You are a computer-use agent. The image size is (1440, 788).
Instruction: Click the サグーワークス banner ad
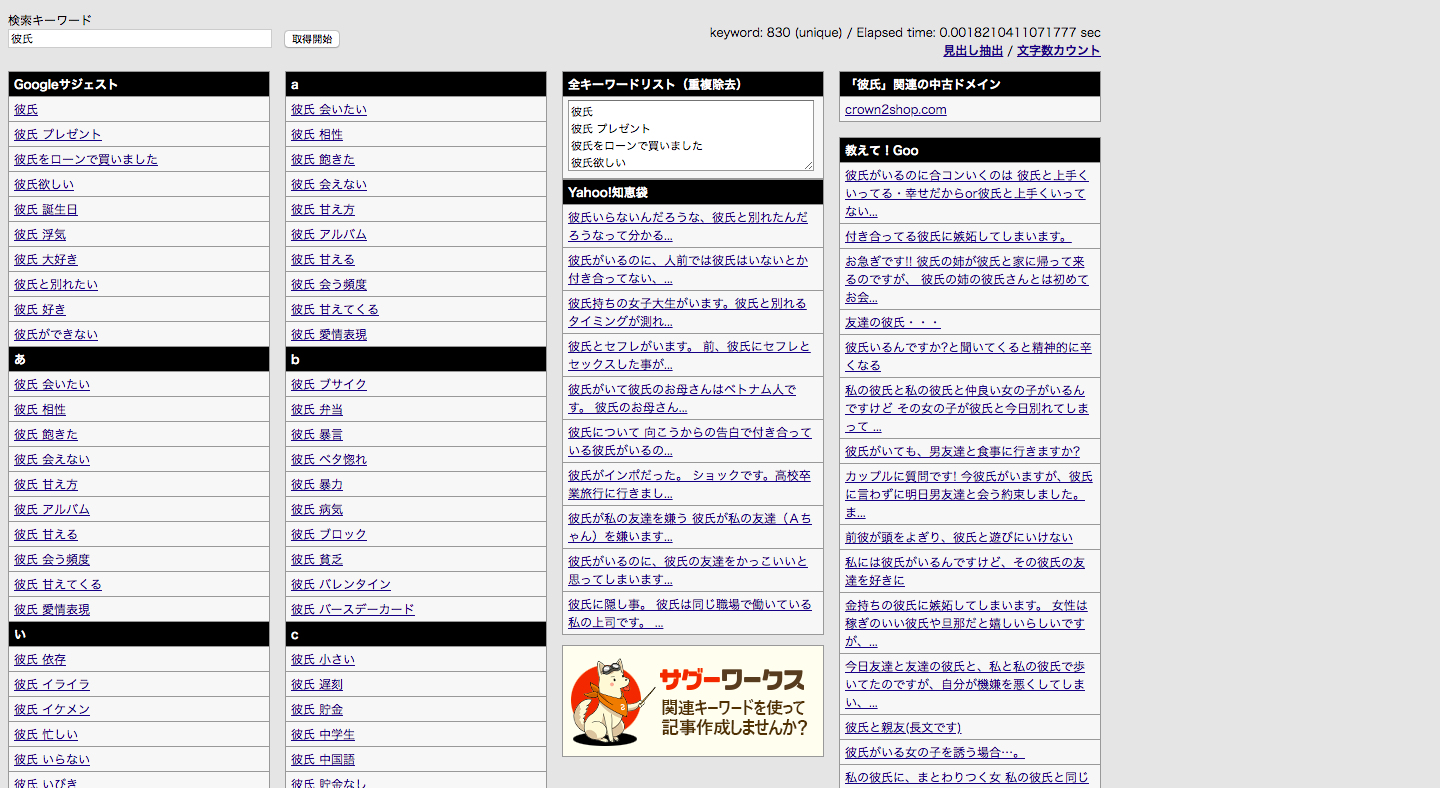tap(693, 701)
